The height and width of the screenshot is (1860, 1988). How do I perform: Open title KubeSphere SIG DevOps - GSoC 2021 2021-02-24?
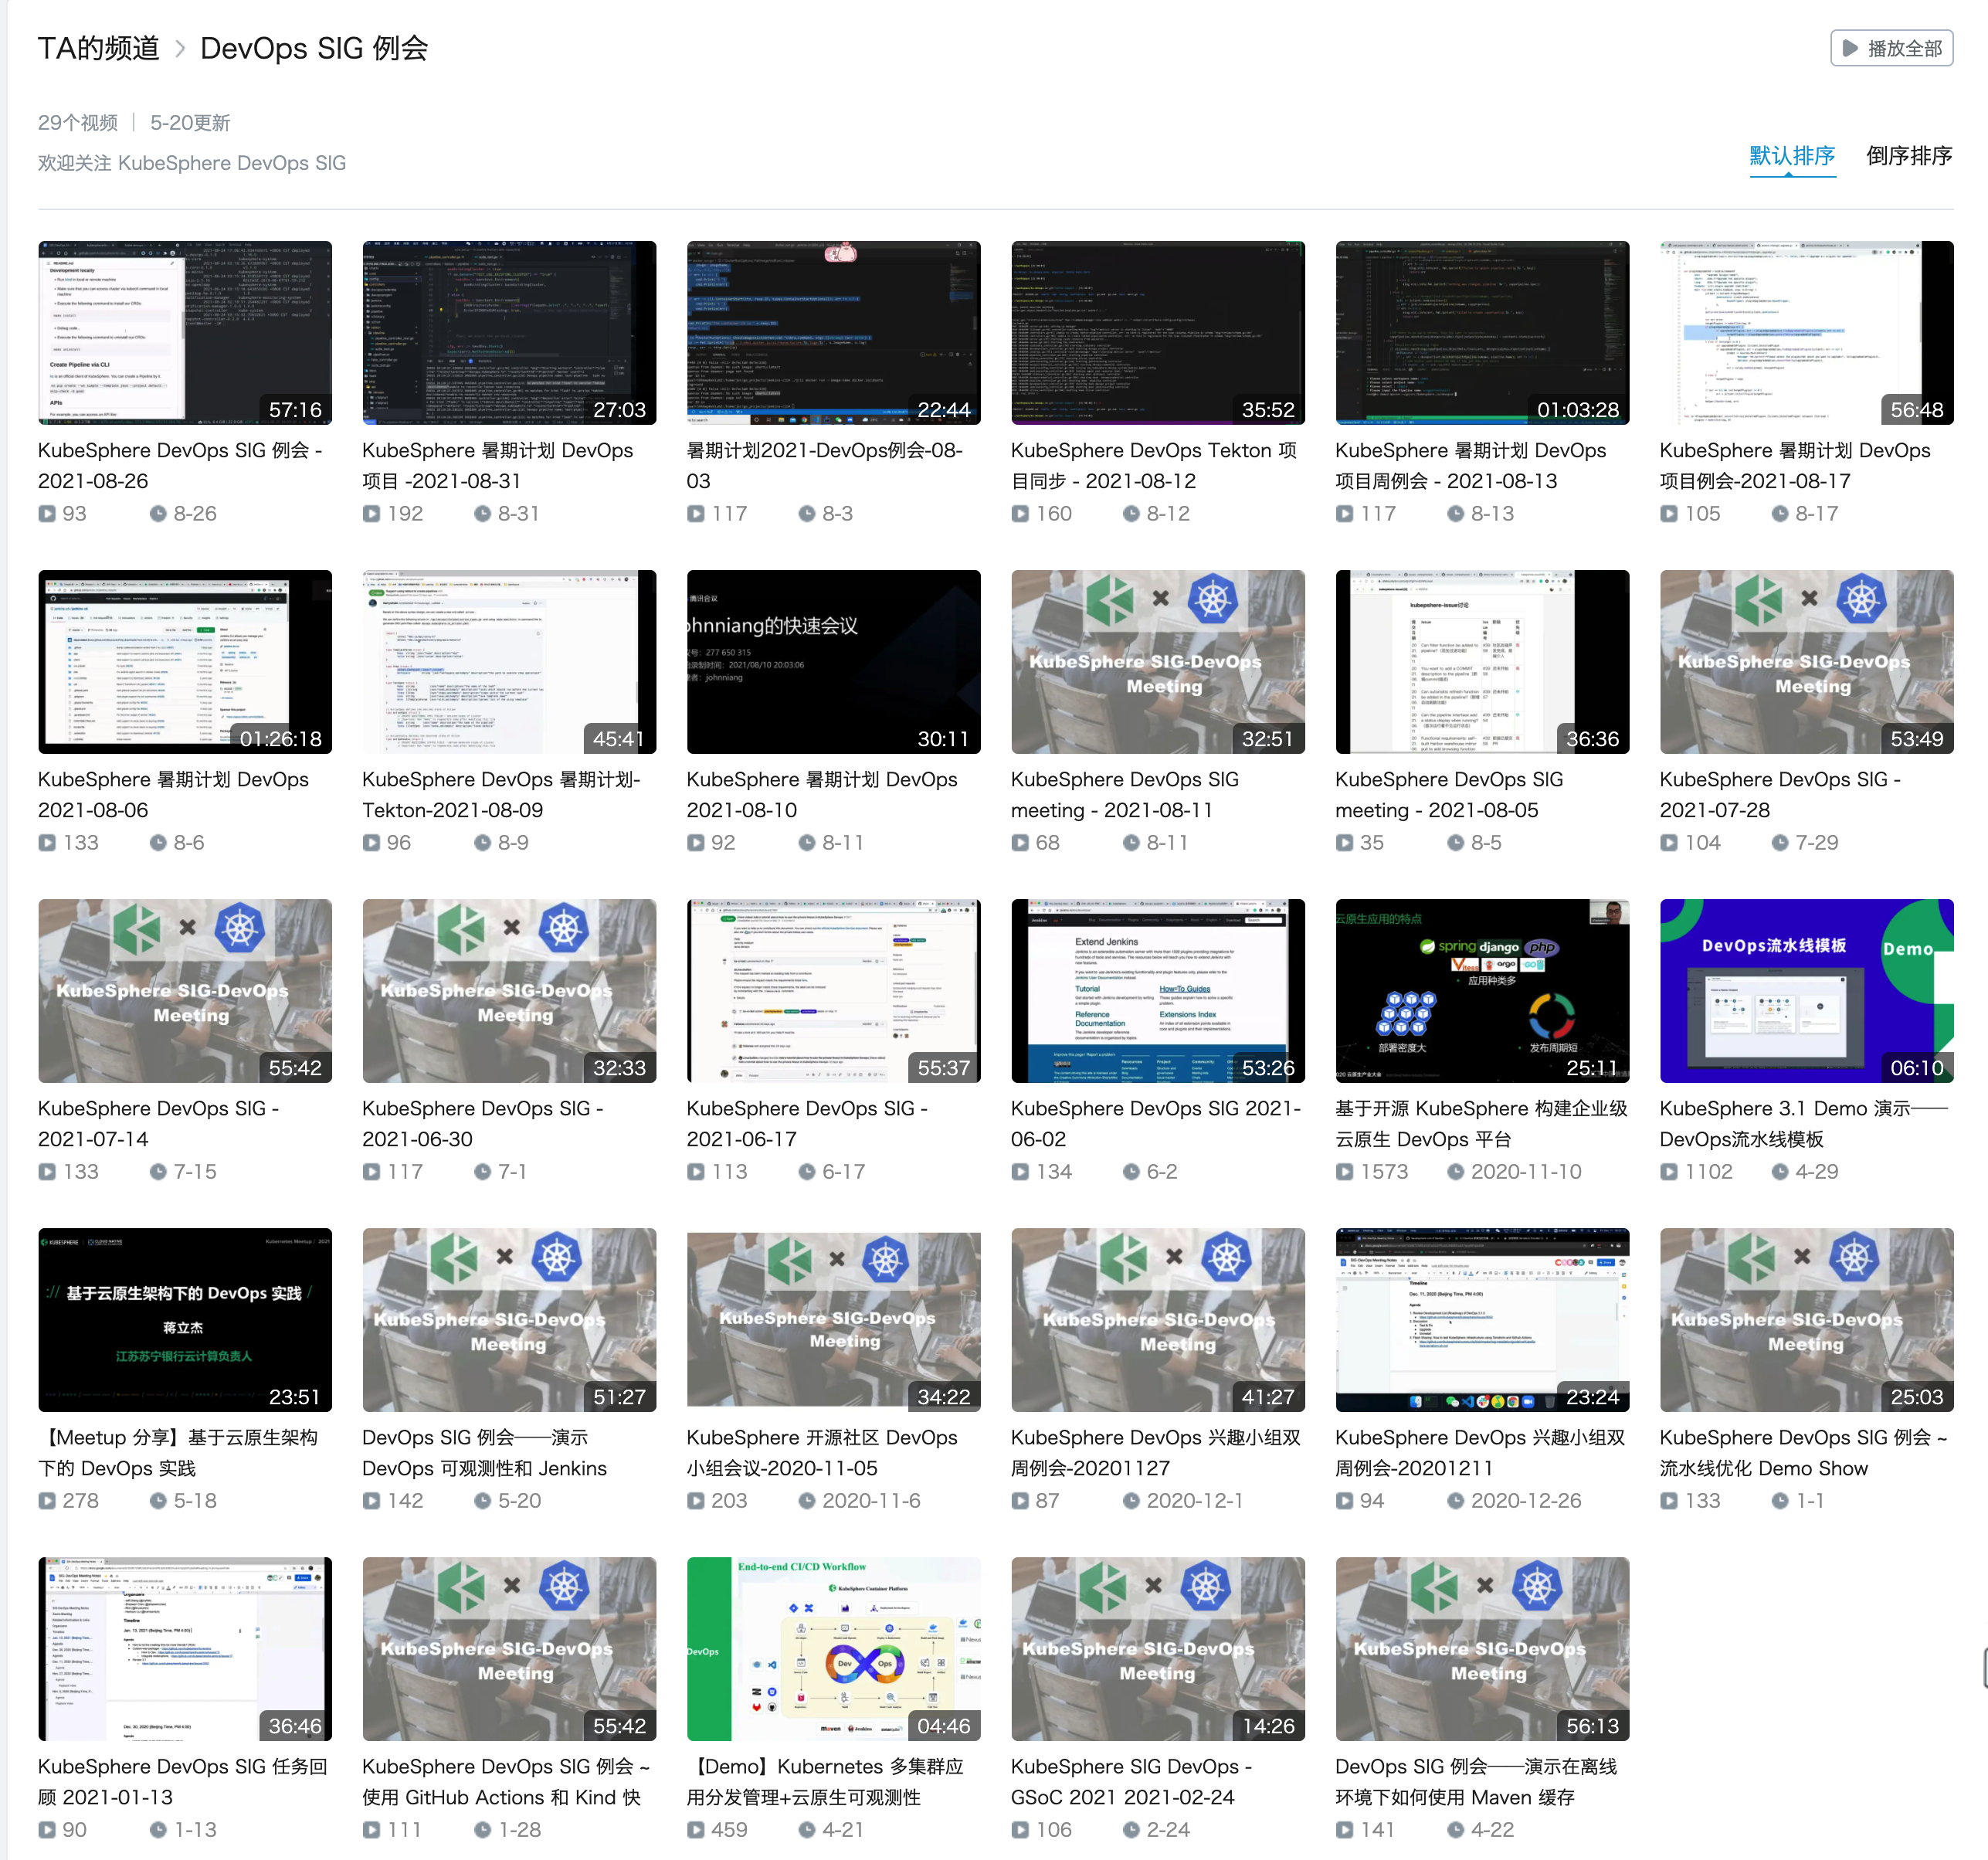(x=1131, y=1781)
